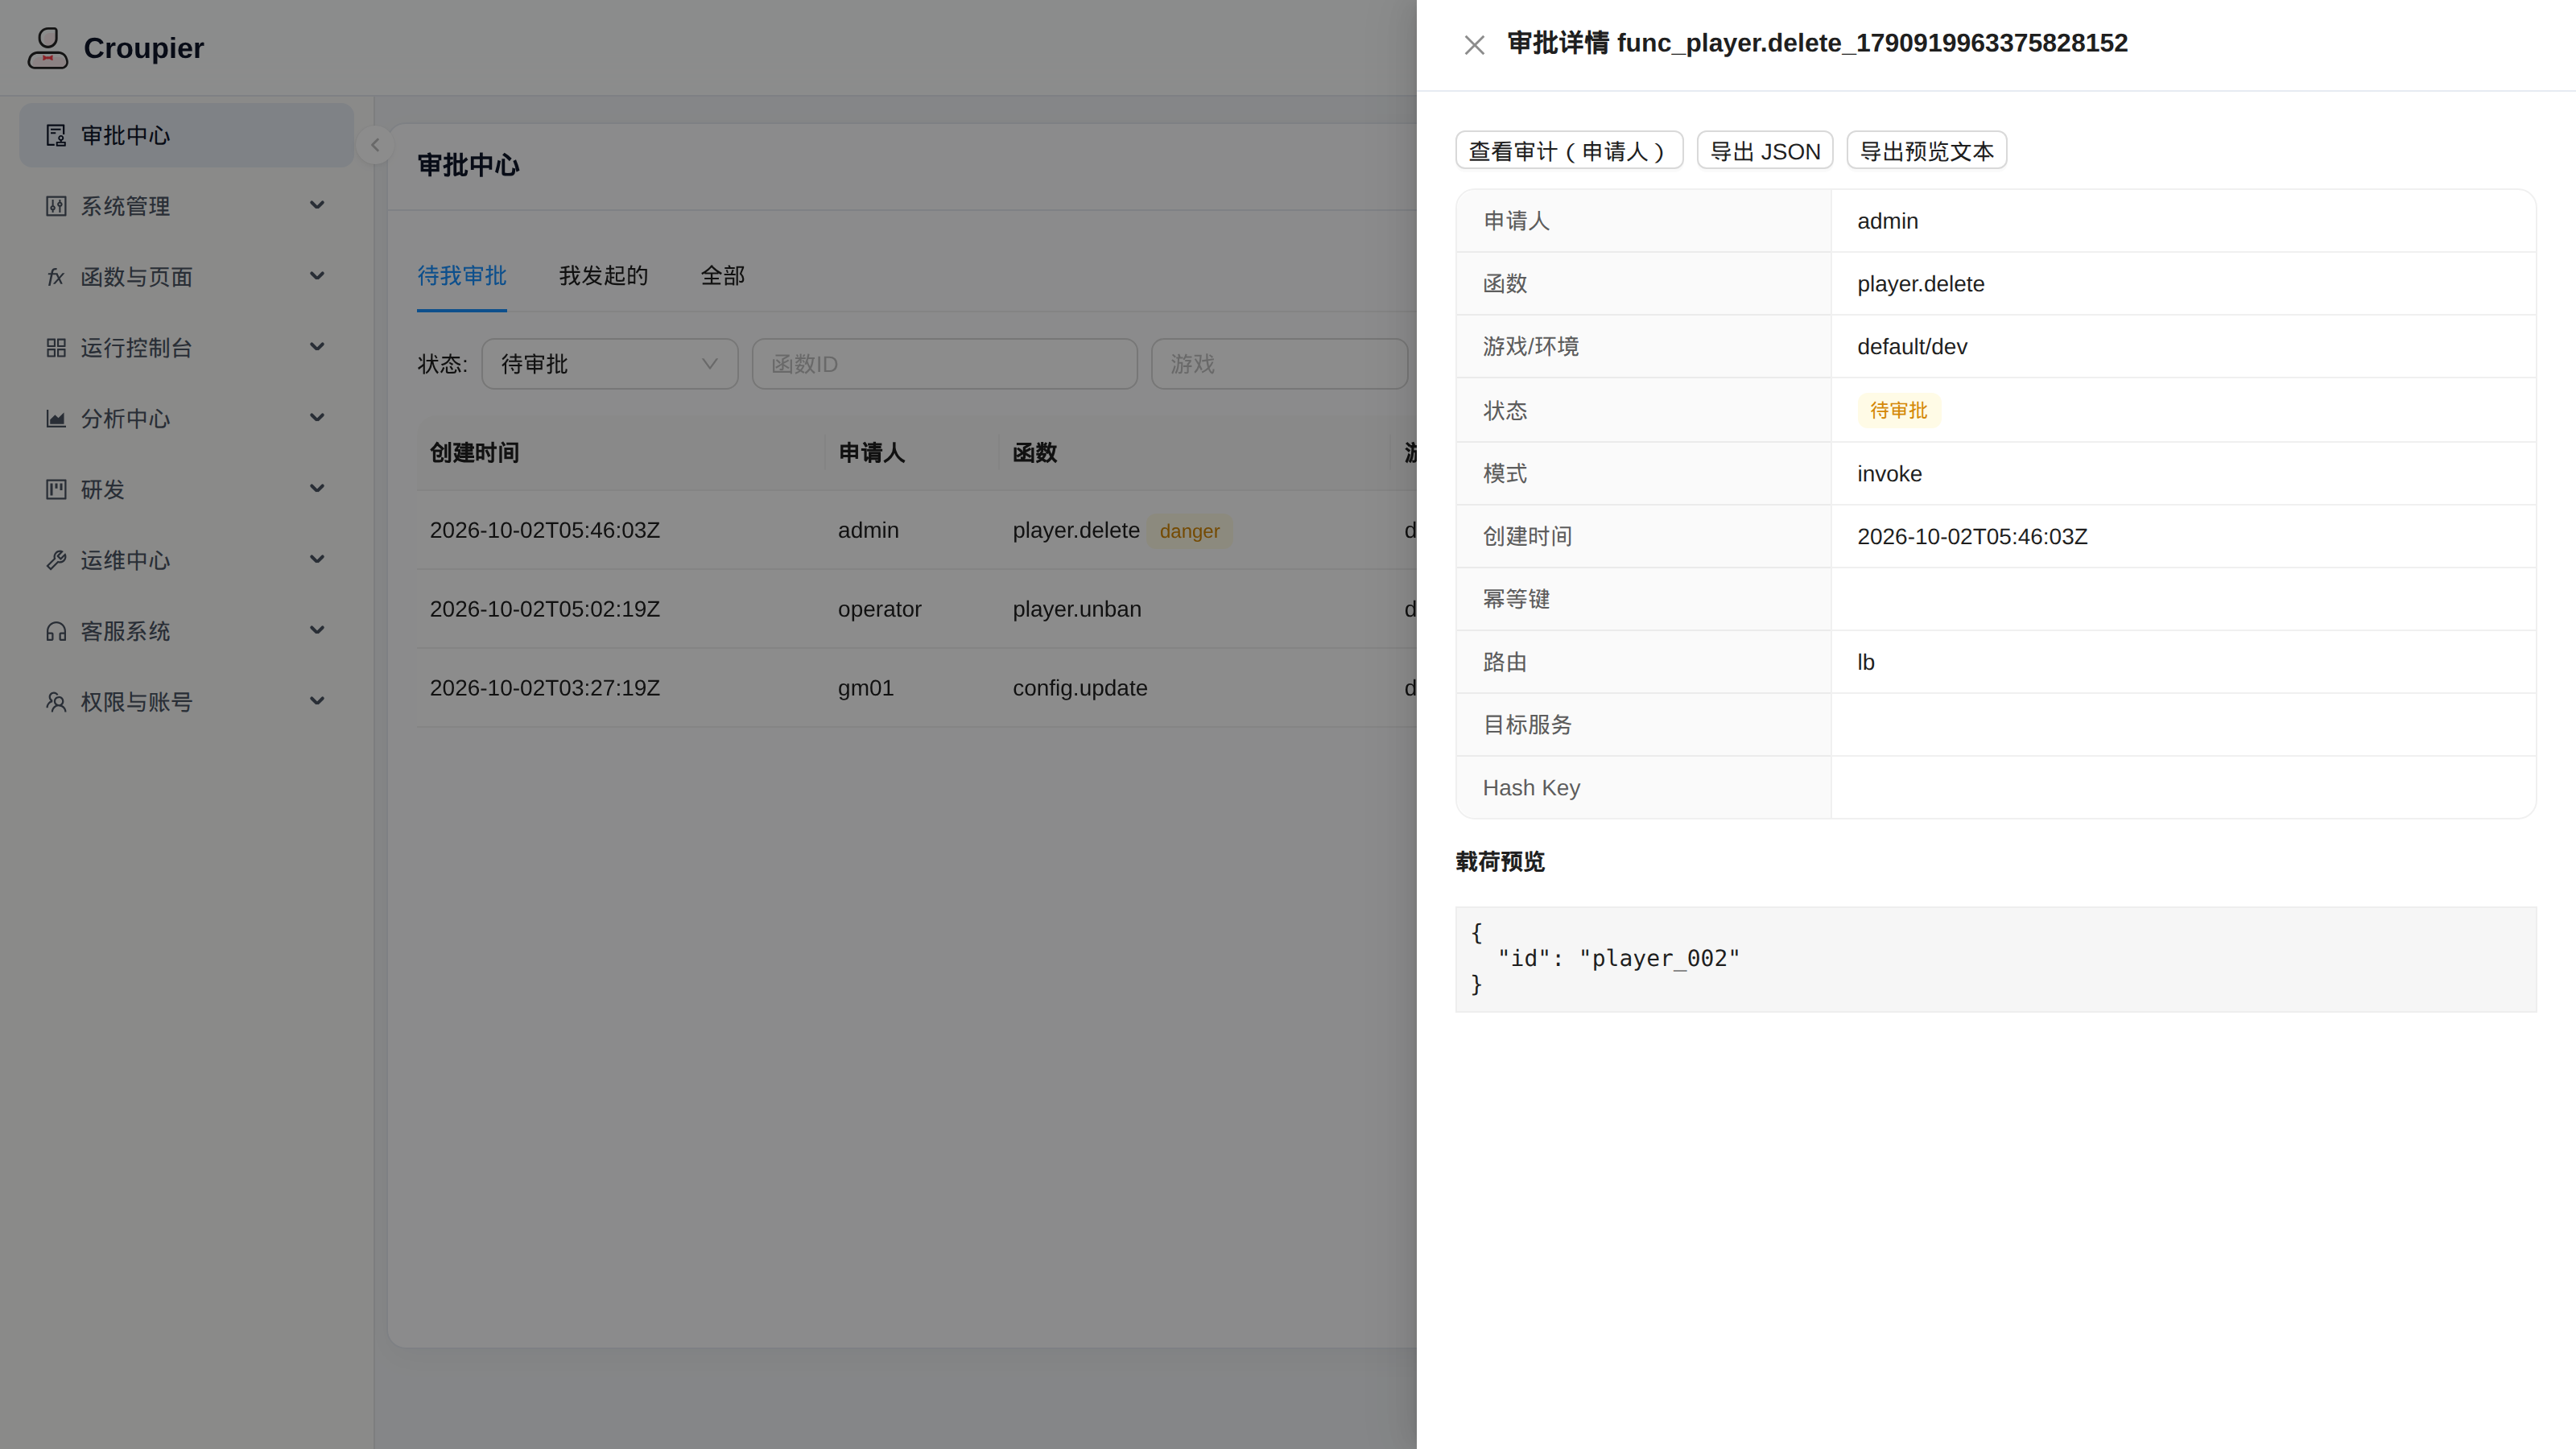This screenshot has width=2576, height=1449.
Task: Expand the 研发 menu chevron
Action: point(317,488)
